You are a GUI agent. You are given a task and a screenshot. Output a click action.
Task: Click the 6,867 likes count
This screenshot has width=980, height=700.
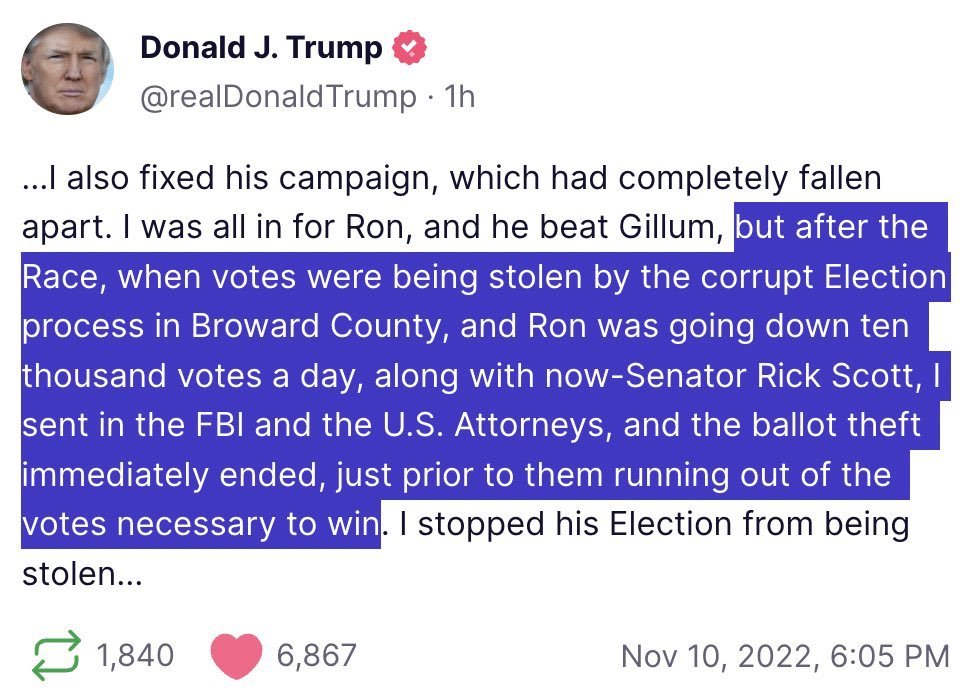[316, 656]
